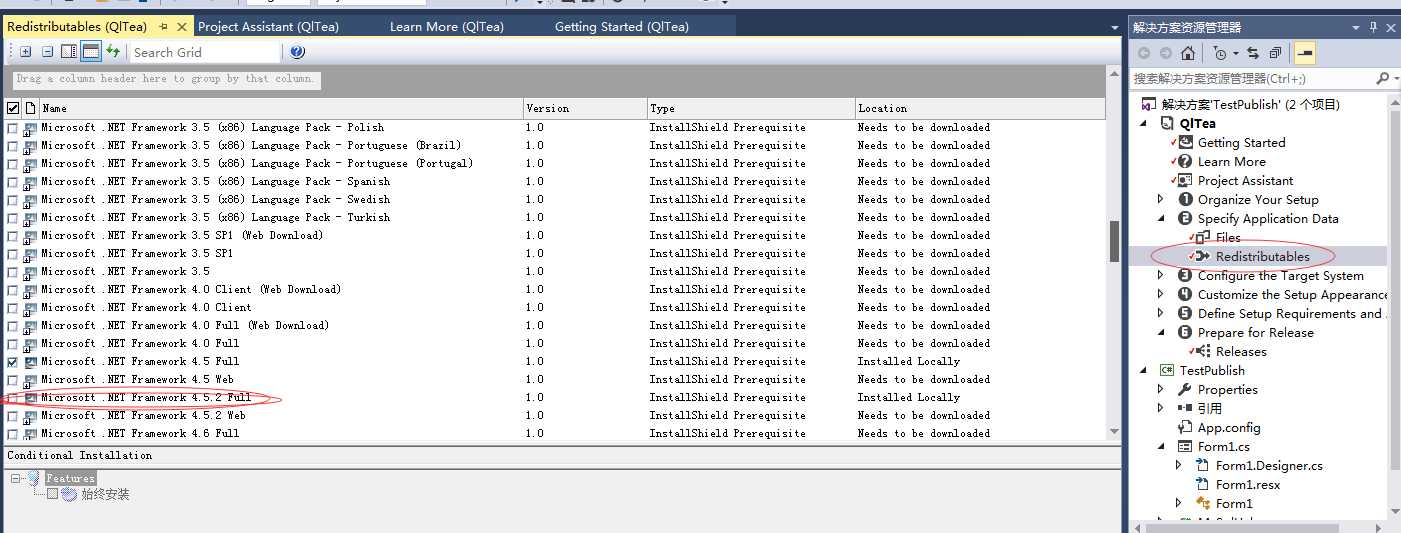Viewport: 1401px width, 533px height.
Task: Check .NET Framework 4.5 Web checkbox
Action: (13, 379)
